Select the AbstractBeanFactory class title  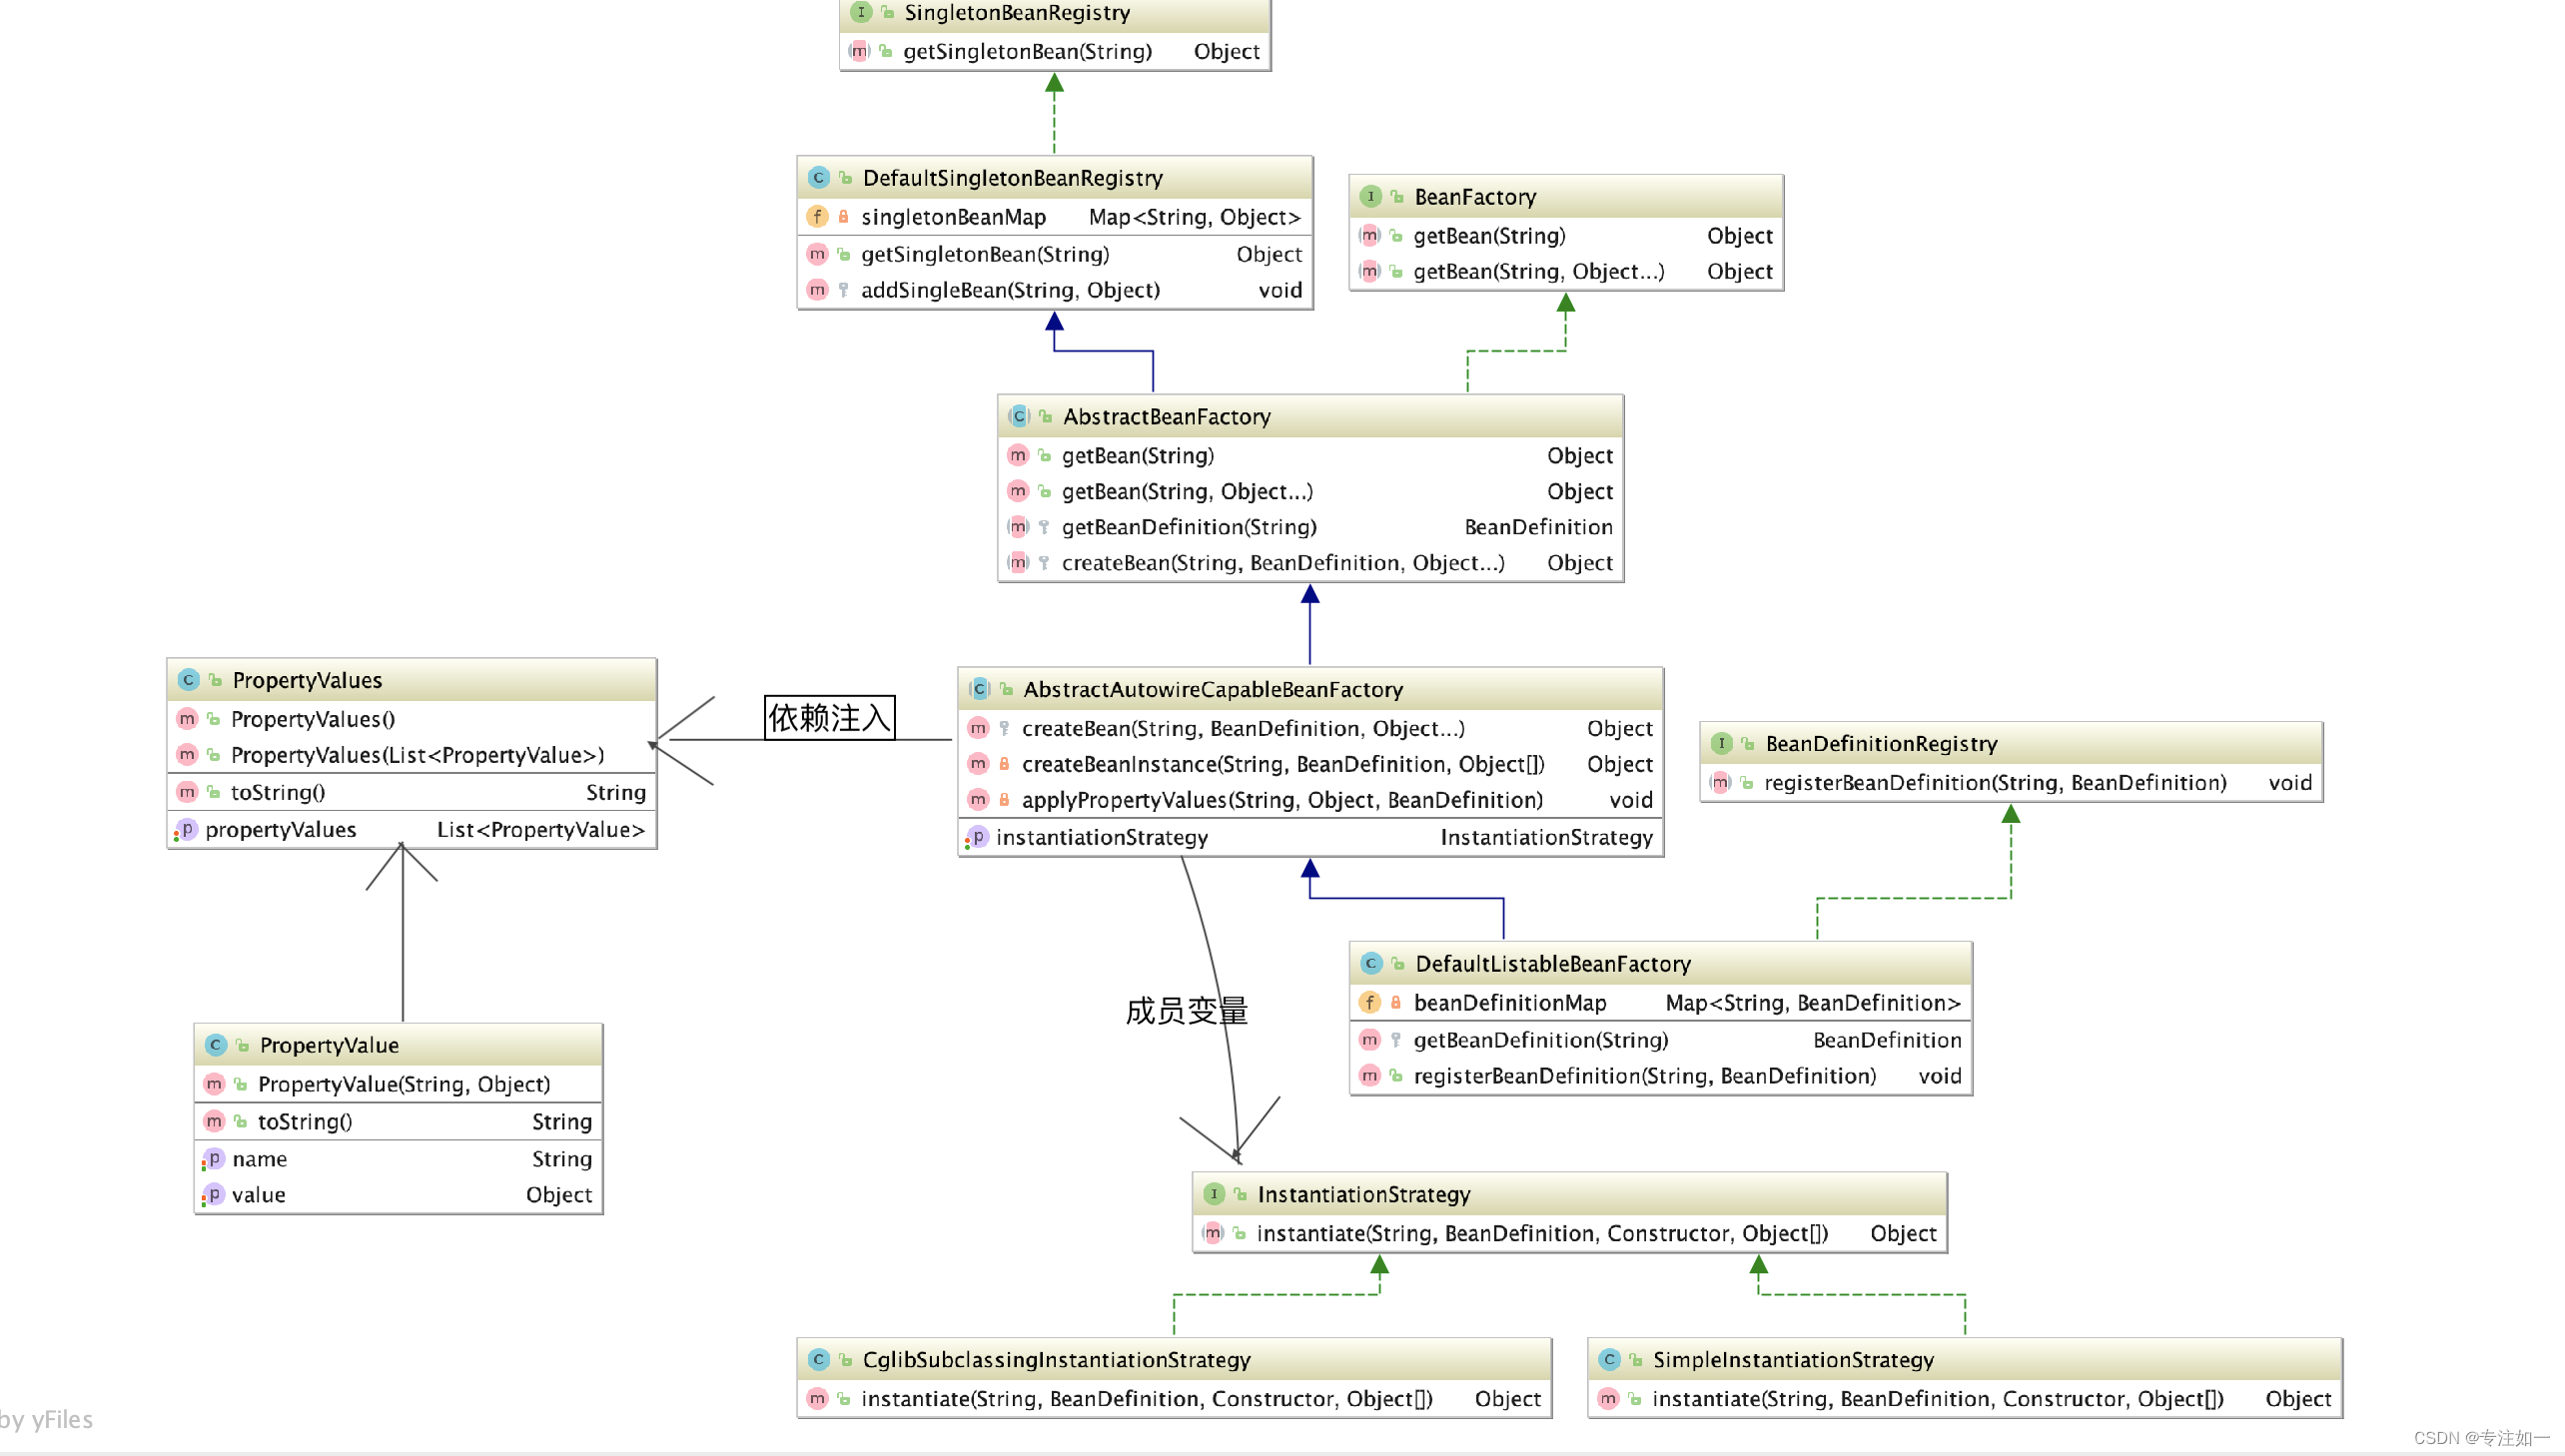tap(1166, 416)
